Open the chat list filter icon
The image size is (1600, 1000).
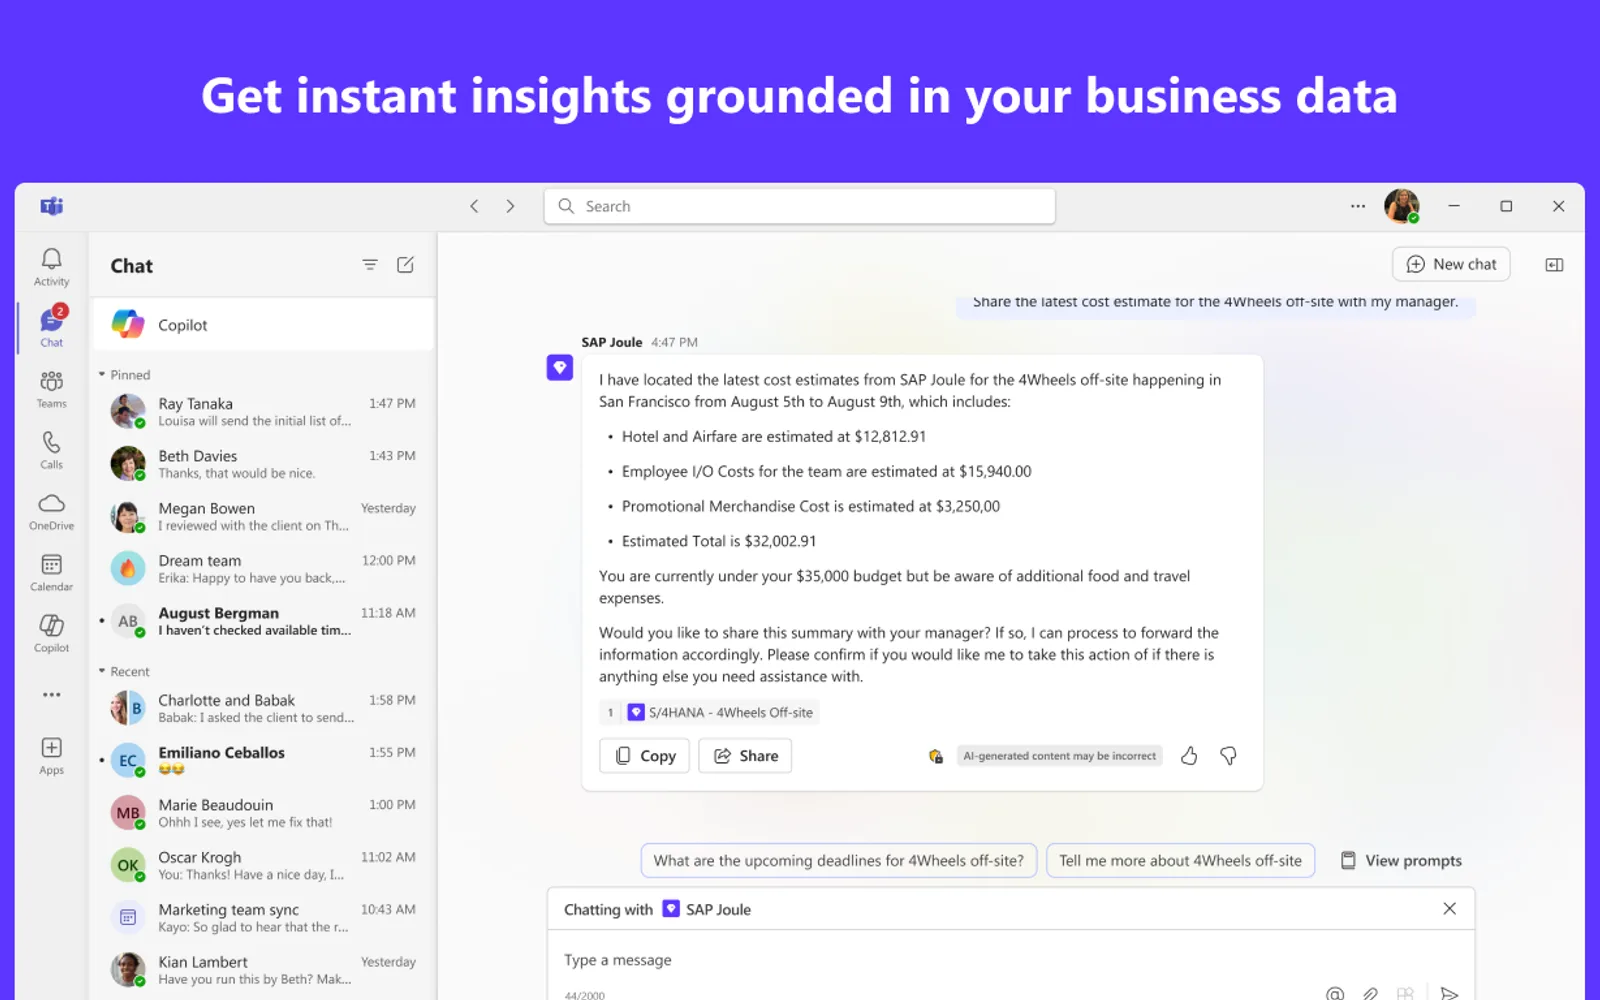click(x=370, y=265)
